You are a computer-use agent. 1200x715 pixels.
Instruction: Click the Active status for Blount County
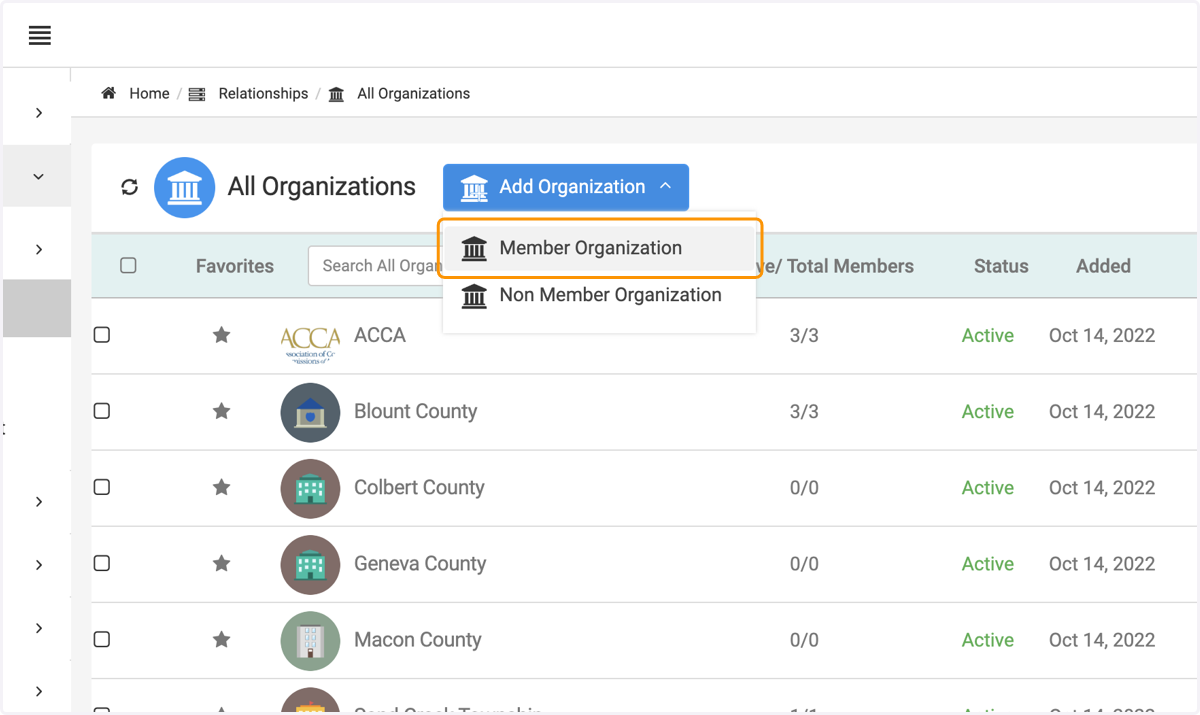(988, 411)
